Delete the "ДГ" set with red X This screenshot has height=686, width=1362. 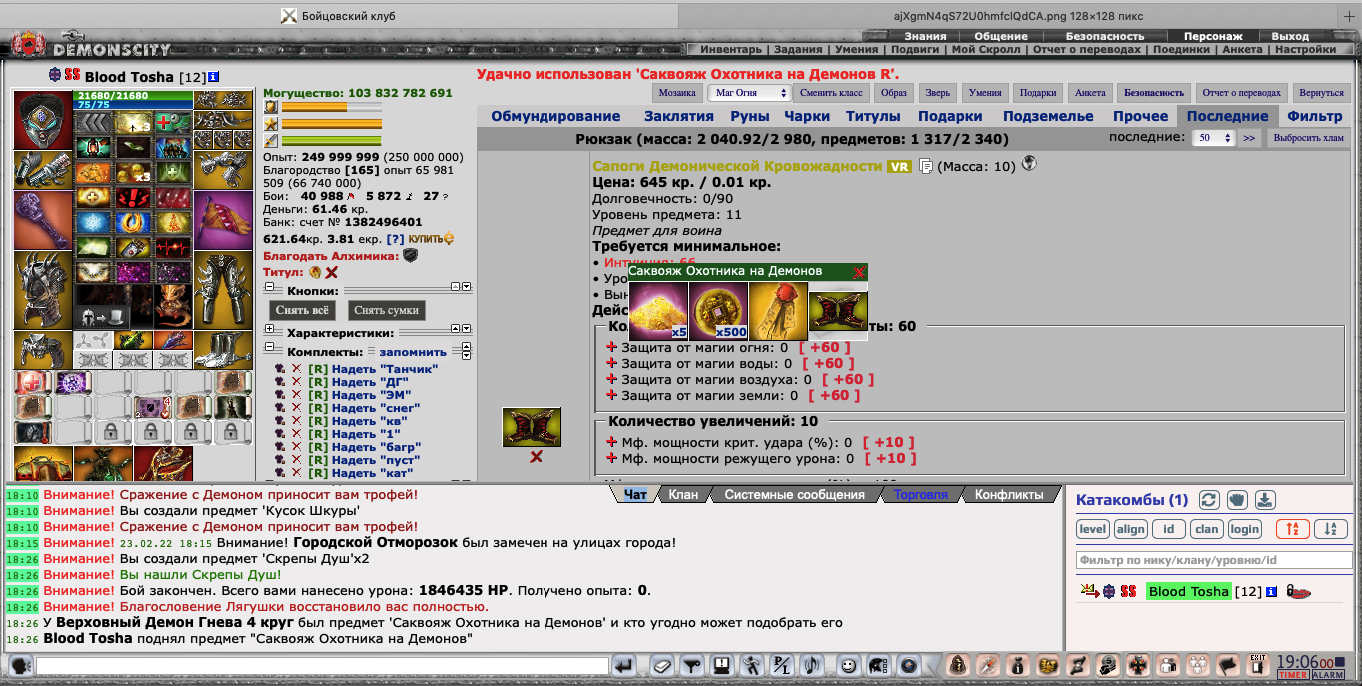click(x=296, y=382)
